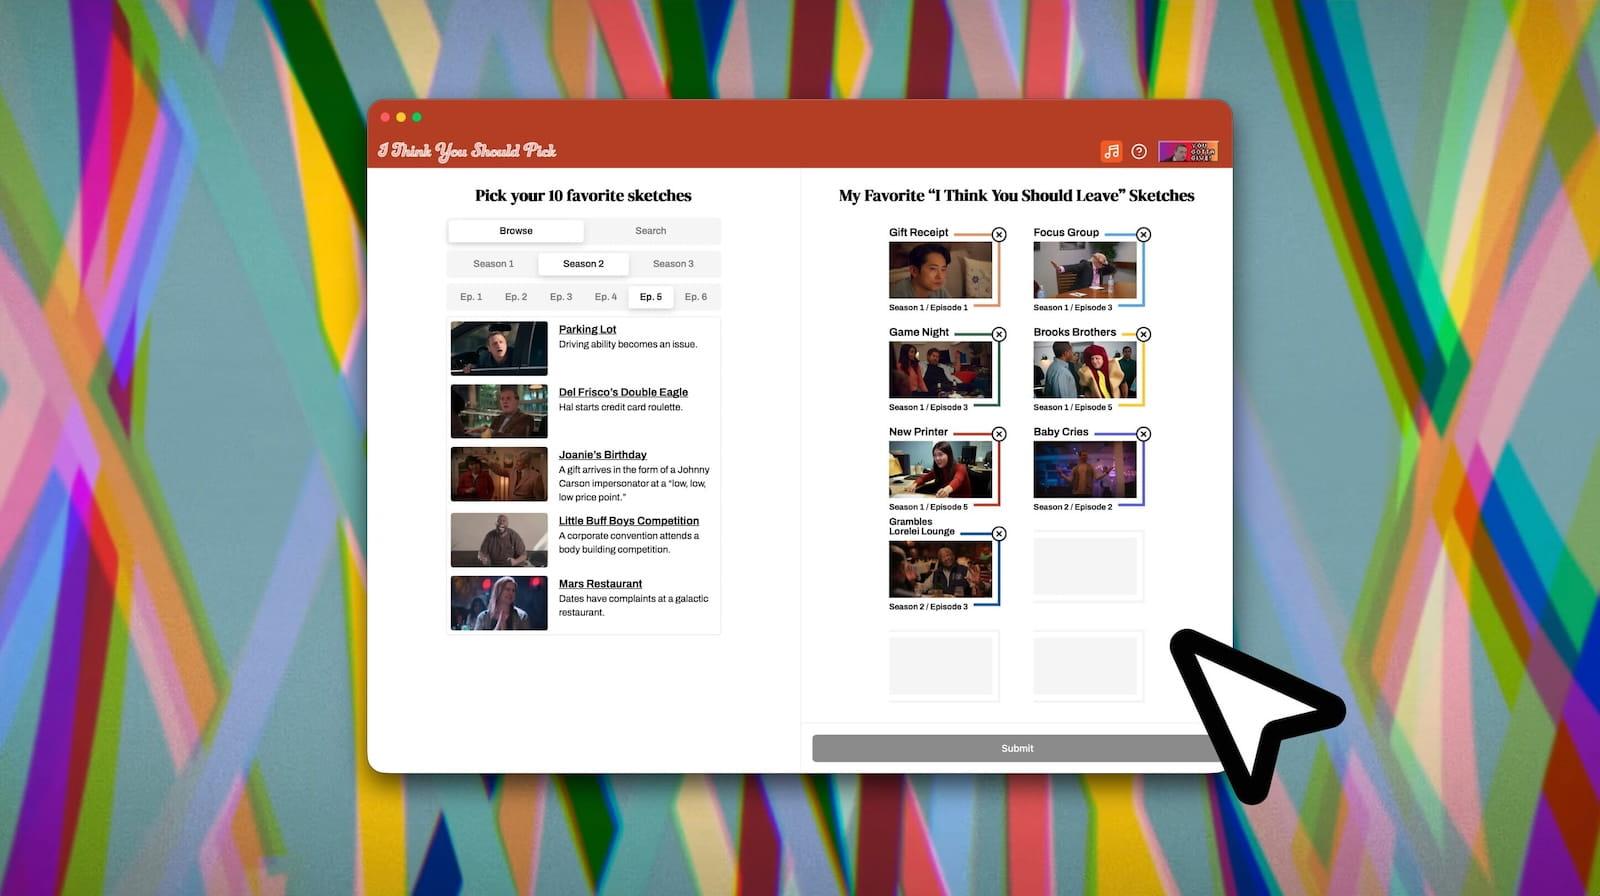Select Ep. 2 tab
Image resolution: width=1600 pixels, height=896 pixels.
(x=516, y=297)
